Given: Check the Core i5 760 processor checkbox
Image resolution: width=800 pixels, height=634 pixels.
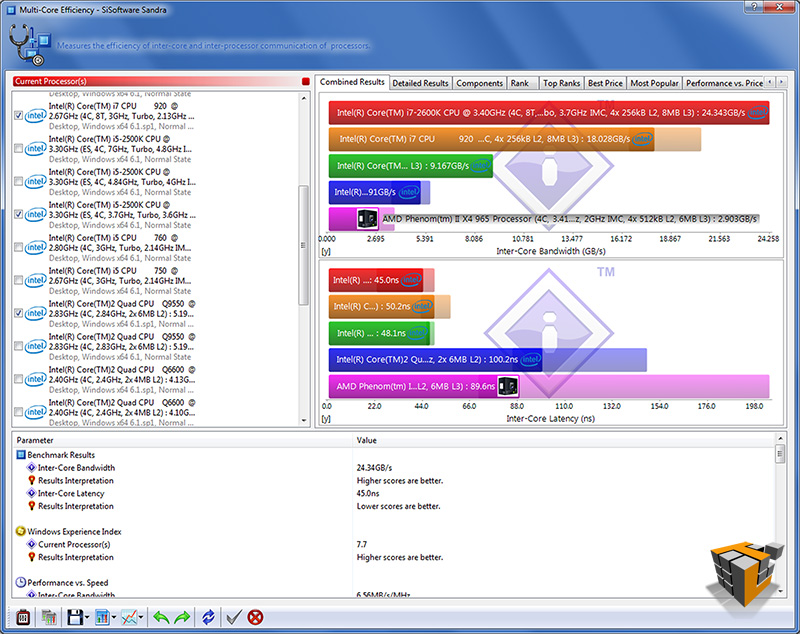Looking at the screenshot, I should pyautogui.click(x=18, y=247).
